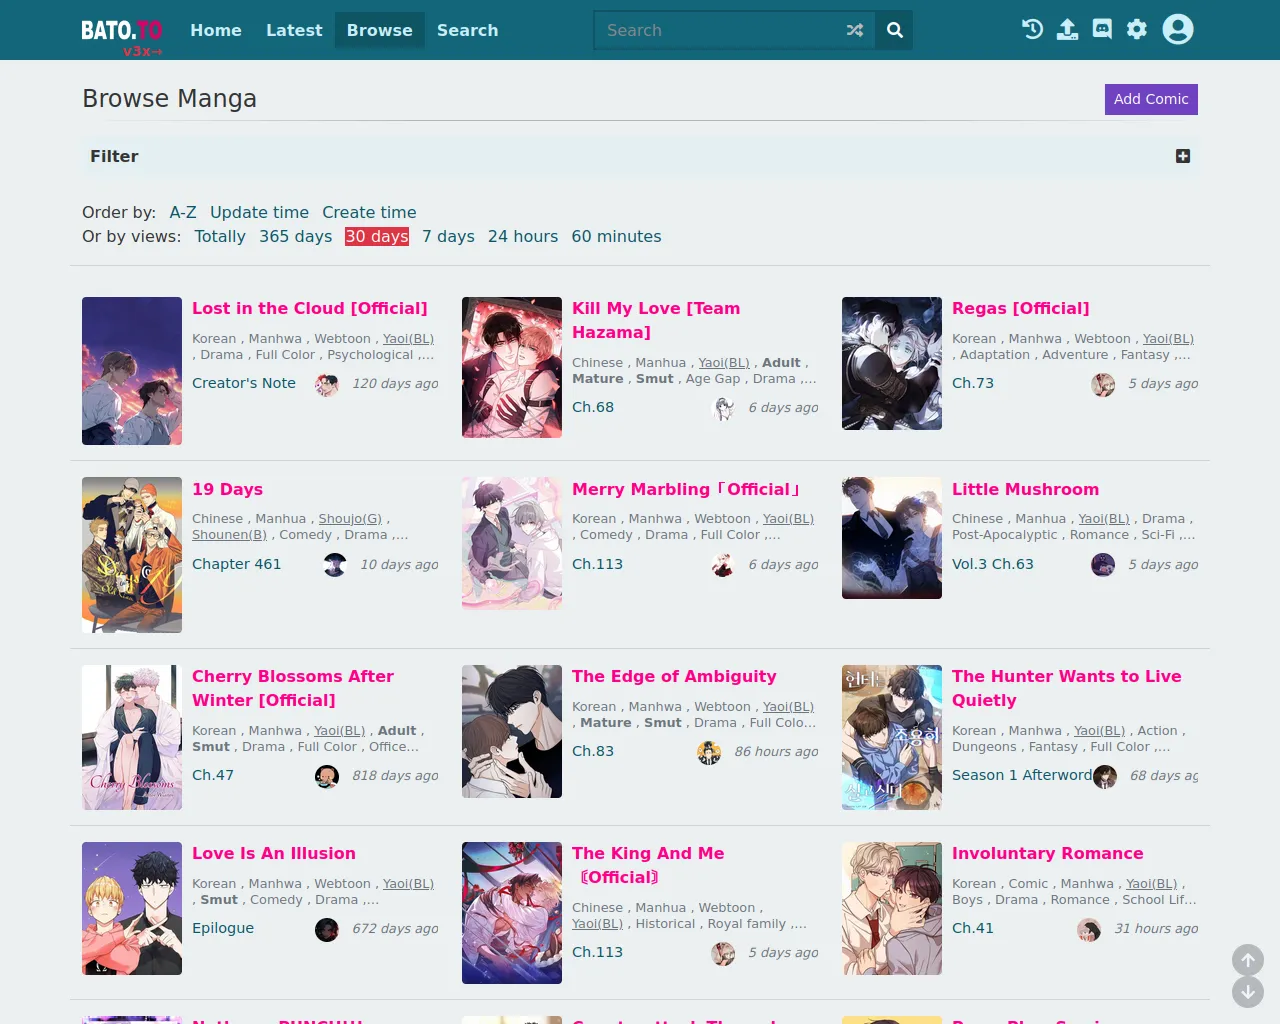
Task: Select the 24 hours views option
Action: point(523,236)
